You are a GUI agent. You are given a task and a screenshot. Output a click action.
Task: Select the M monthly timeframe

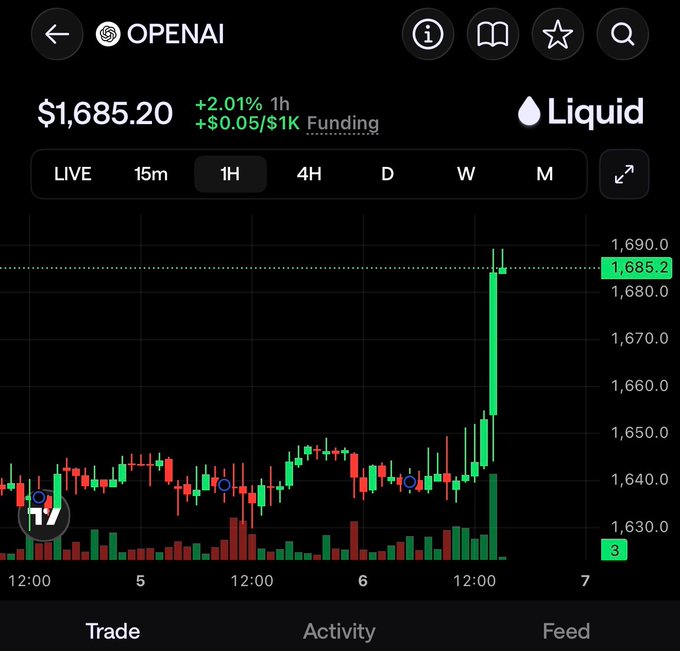click(x=545, y=174)
